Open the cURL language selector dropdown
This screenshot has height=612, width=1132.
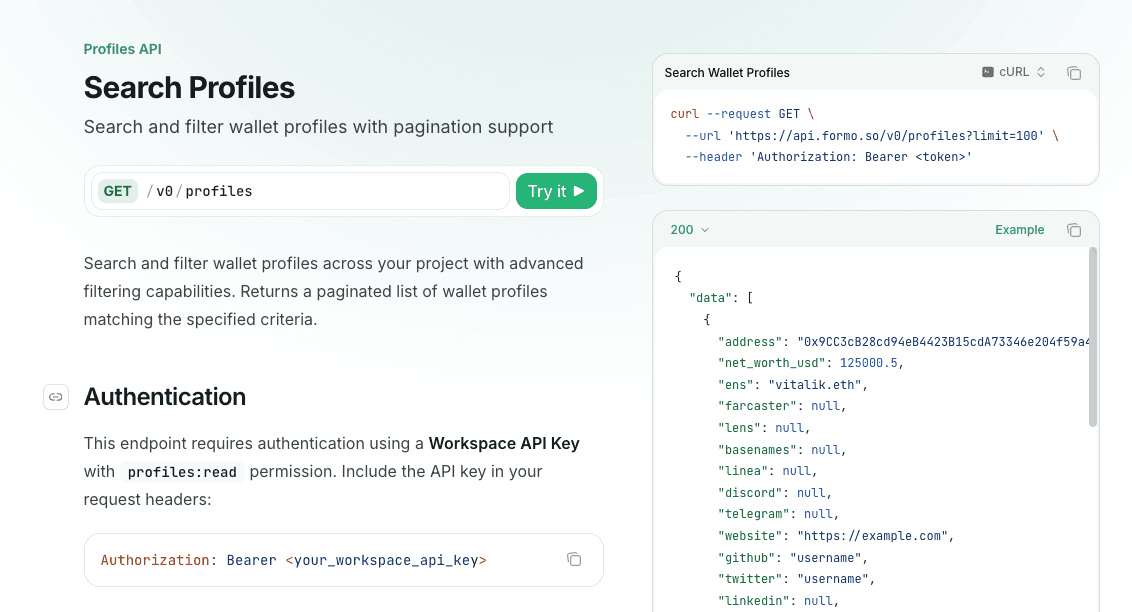1014,72
